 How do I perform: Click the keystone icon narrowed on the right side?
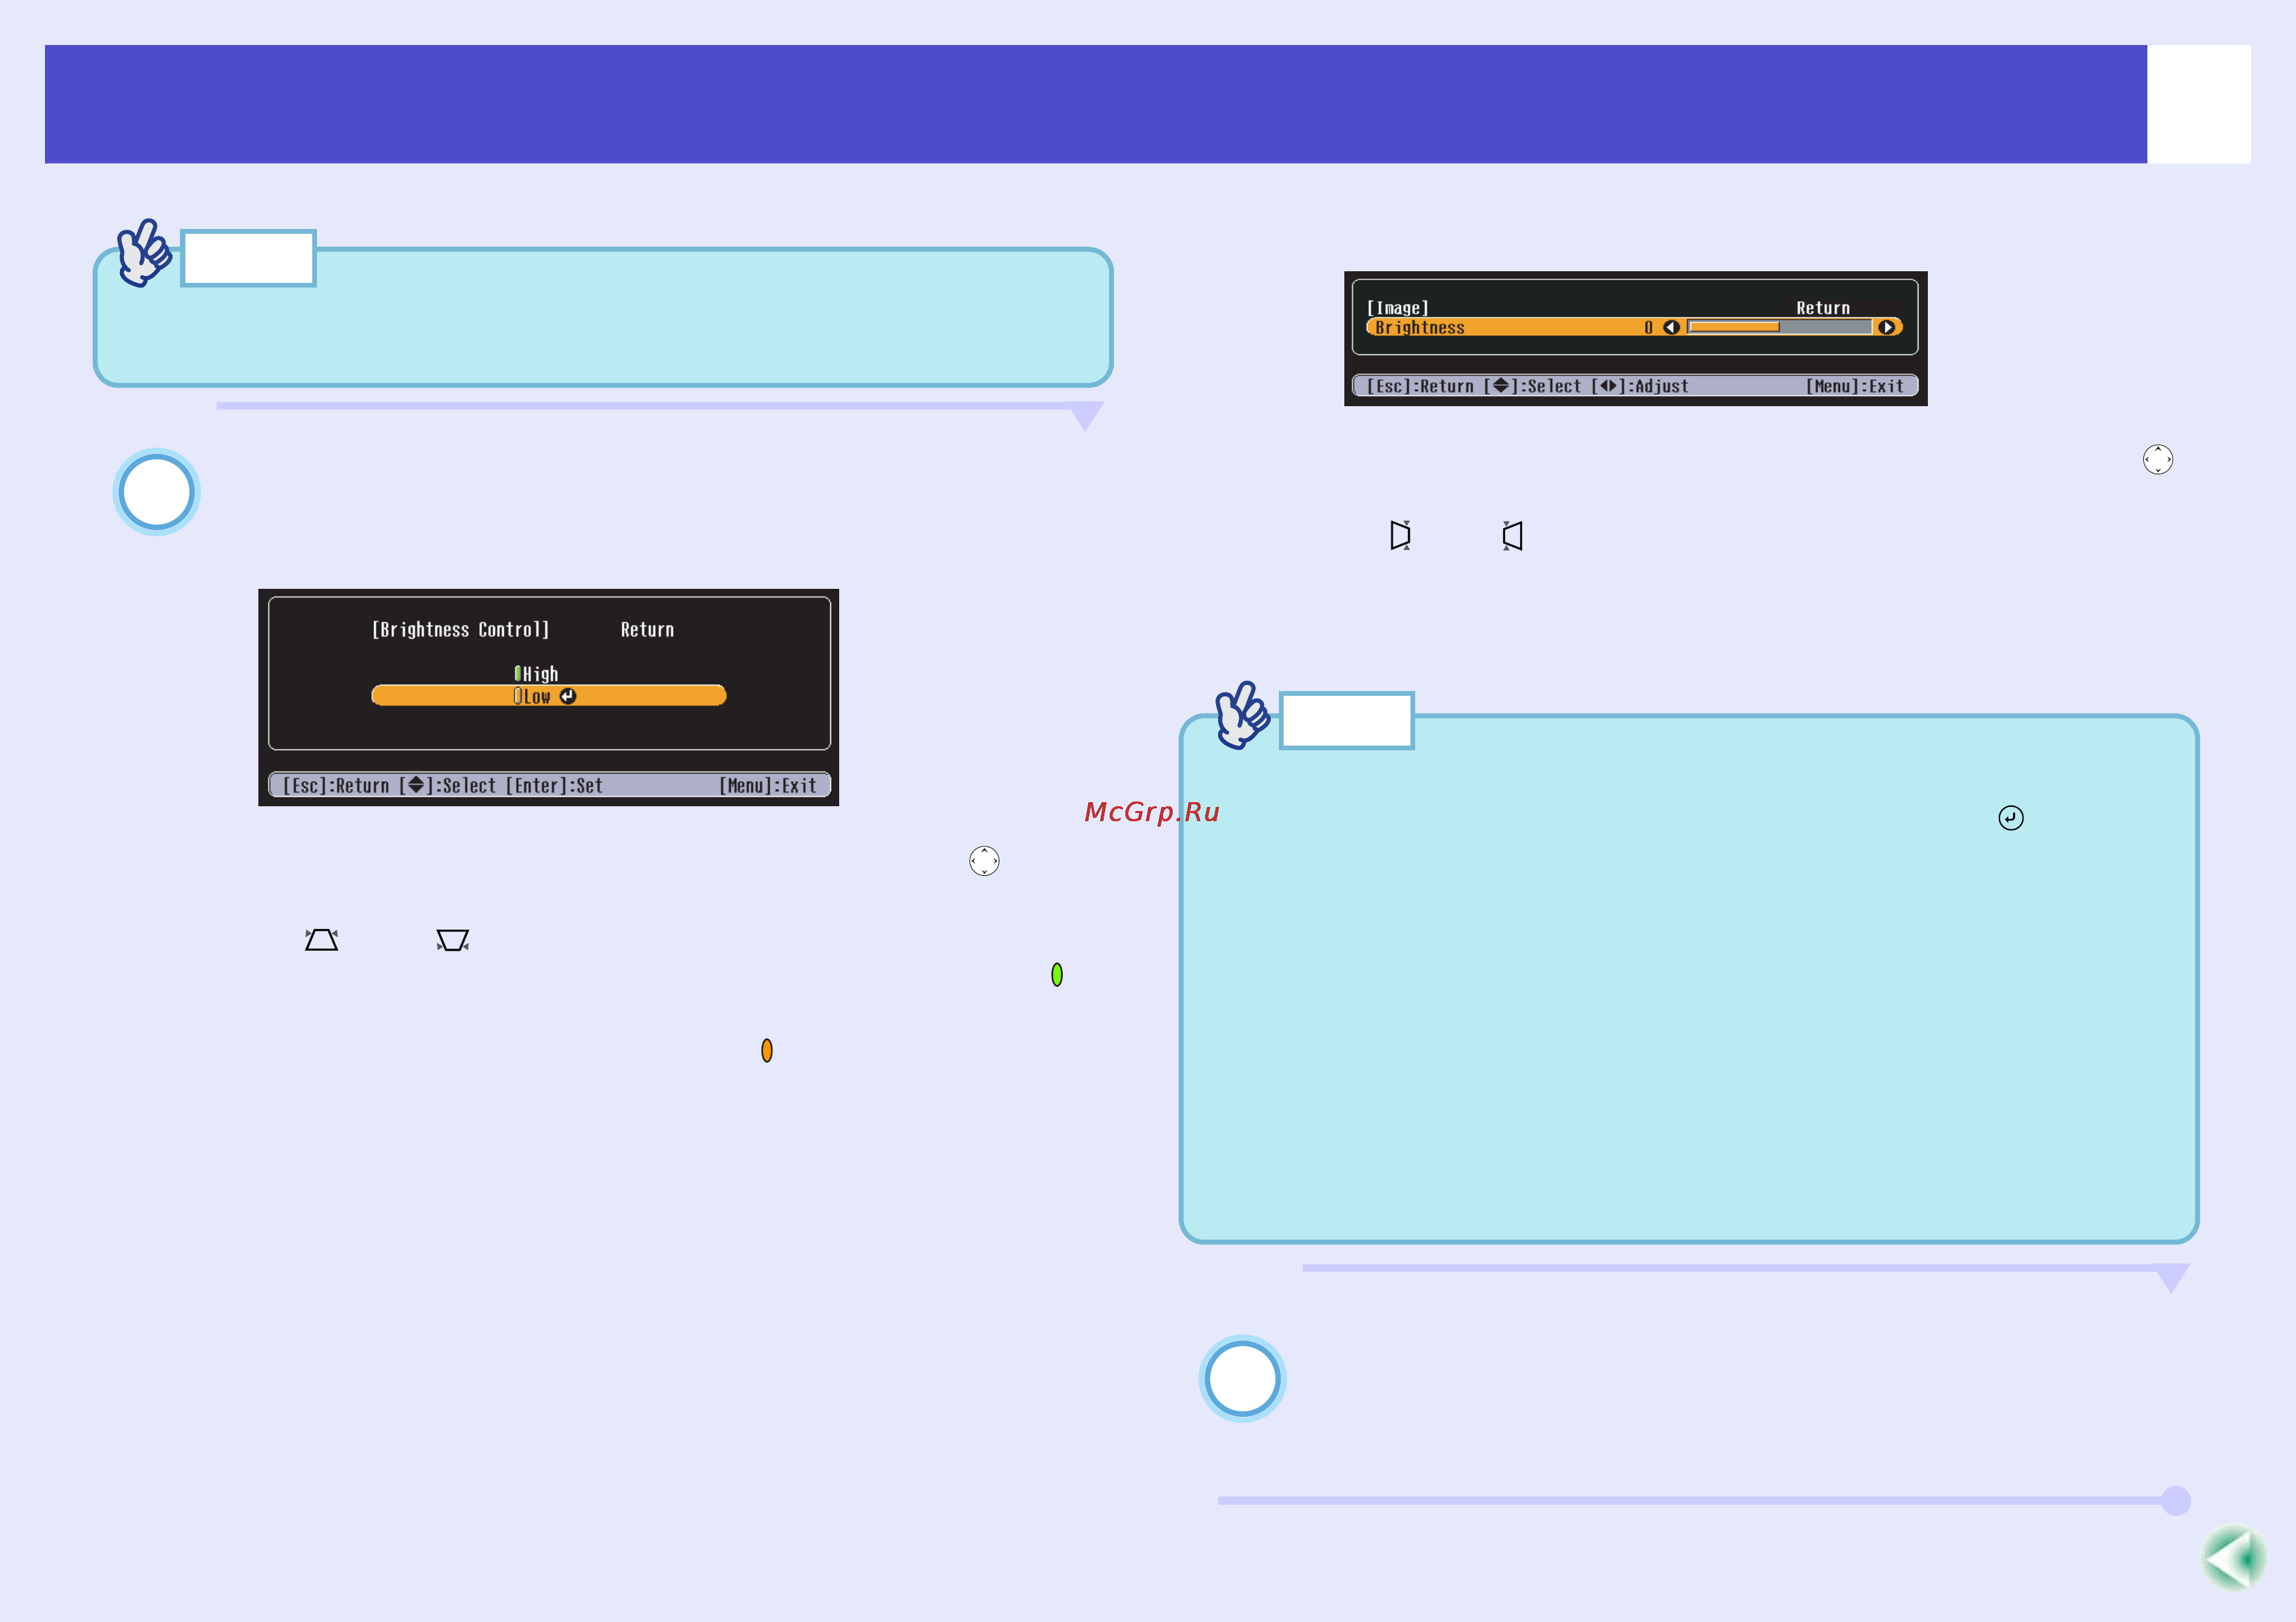(1401, 535)
